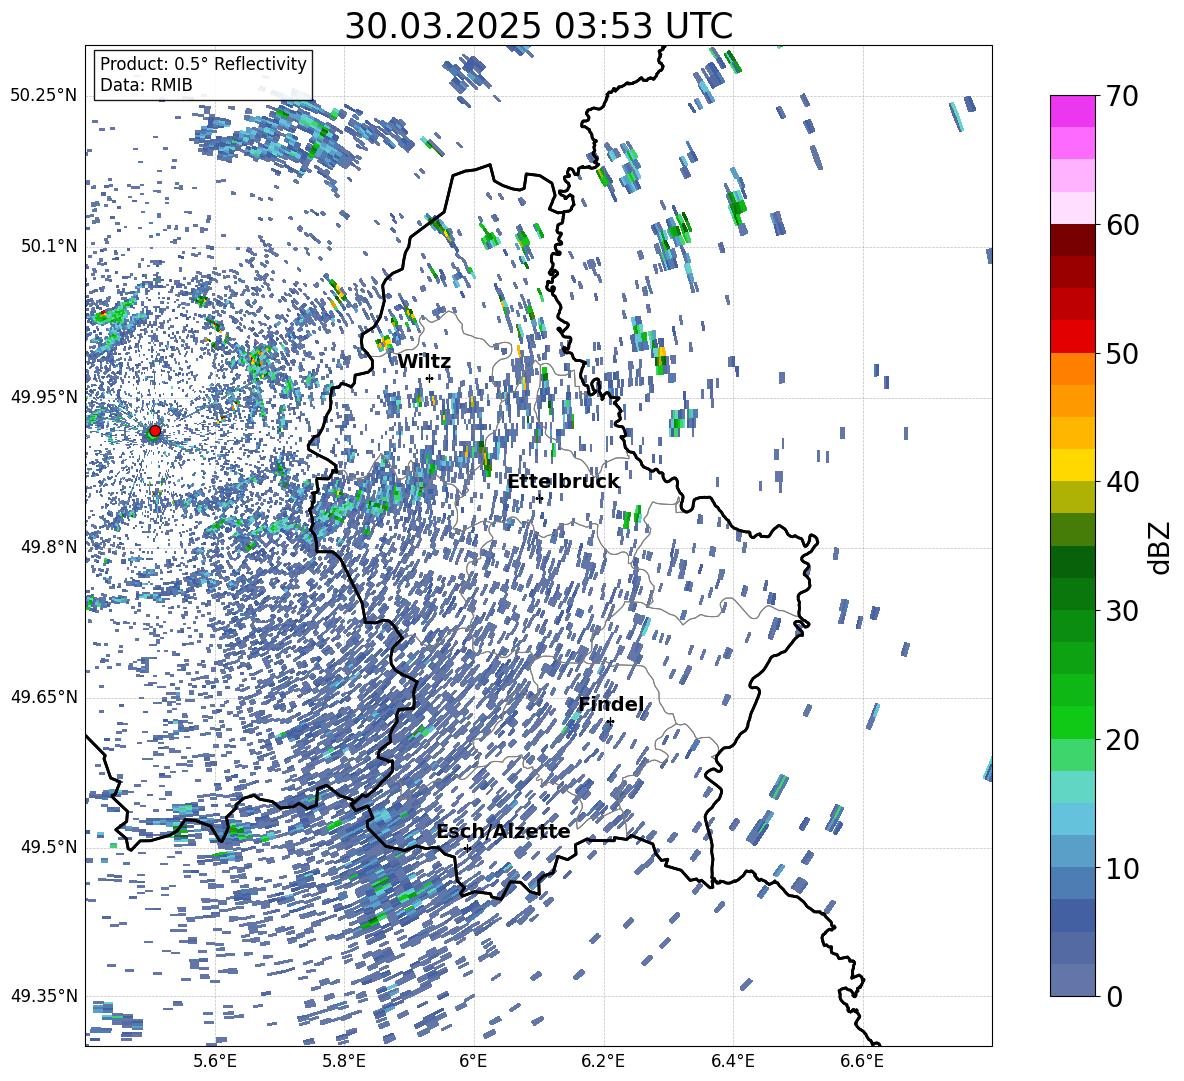This screenshot has height=1081, width=1184.
Task: Click the 40 value on colorbar
Action: click(1122, 482)
